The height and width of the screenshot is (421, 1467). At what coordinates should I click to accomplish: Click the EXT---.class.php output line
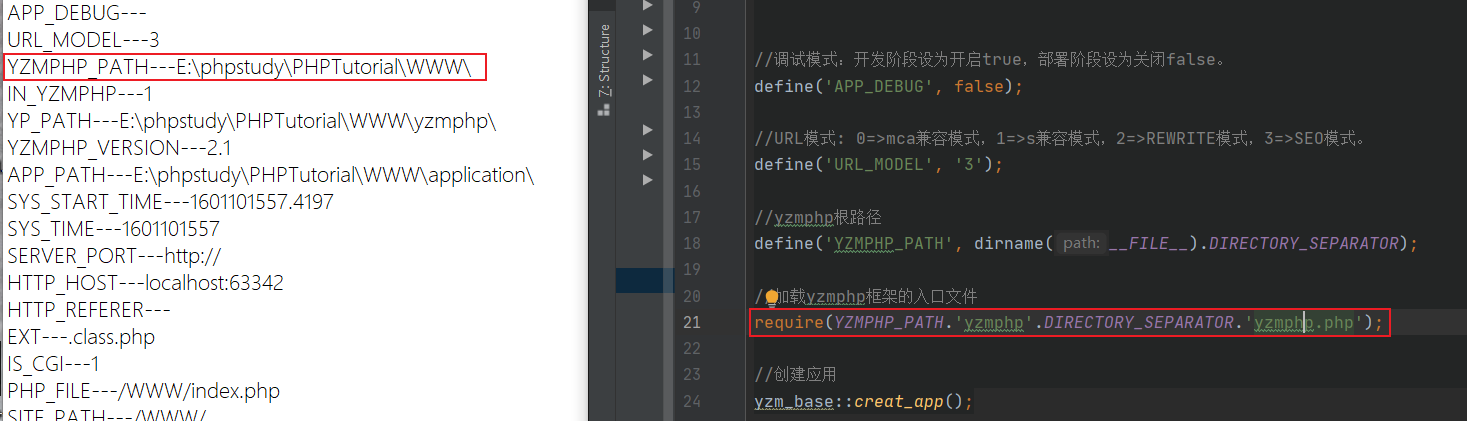point(81,337)
